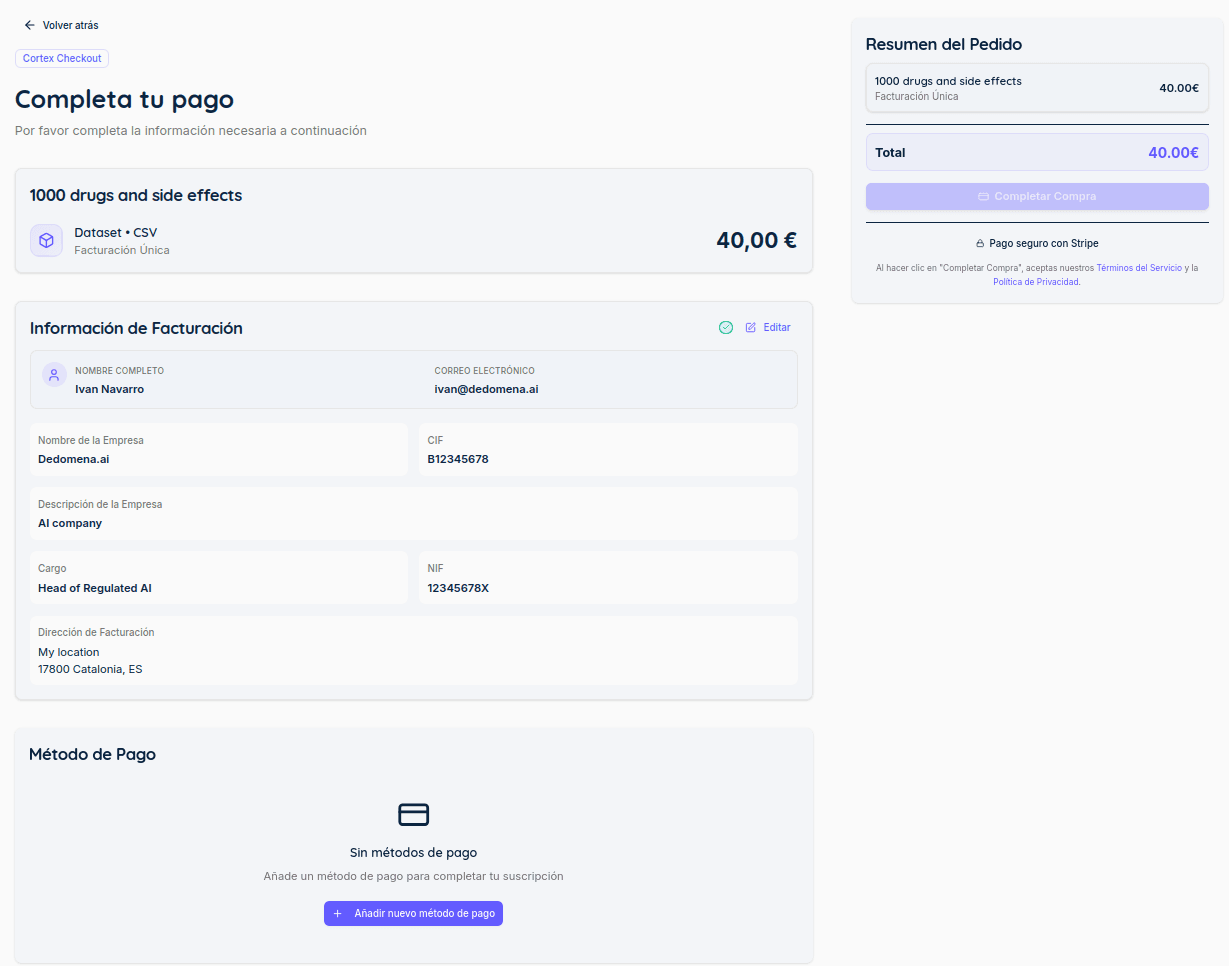Click the address line 17800 Catalonia, ES

pos(90,669)
